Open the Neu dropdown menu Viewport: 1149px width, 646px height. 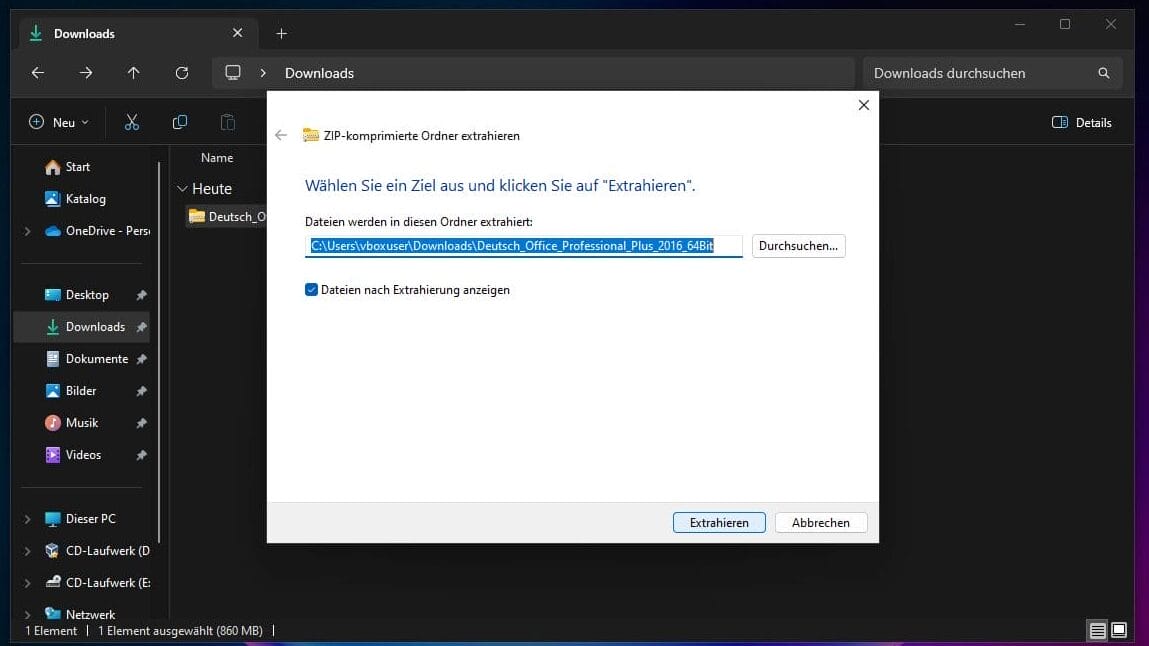pyautogui.click(x=59, y=122)
